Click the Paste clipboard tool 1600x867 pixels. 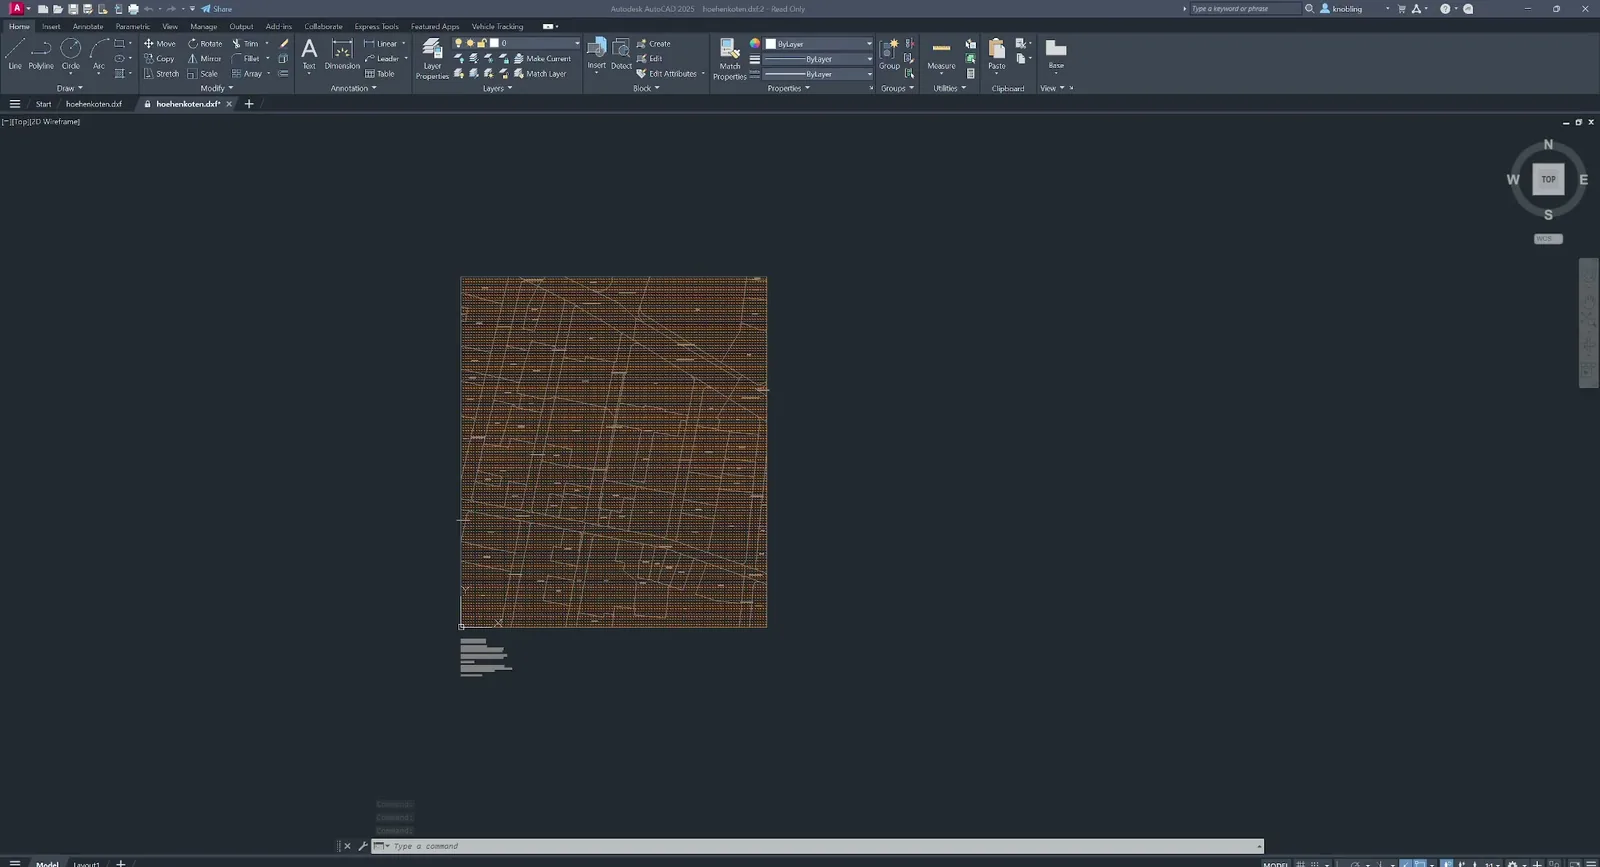(997, 54)
